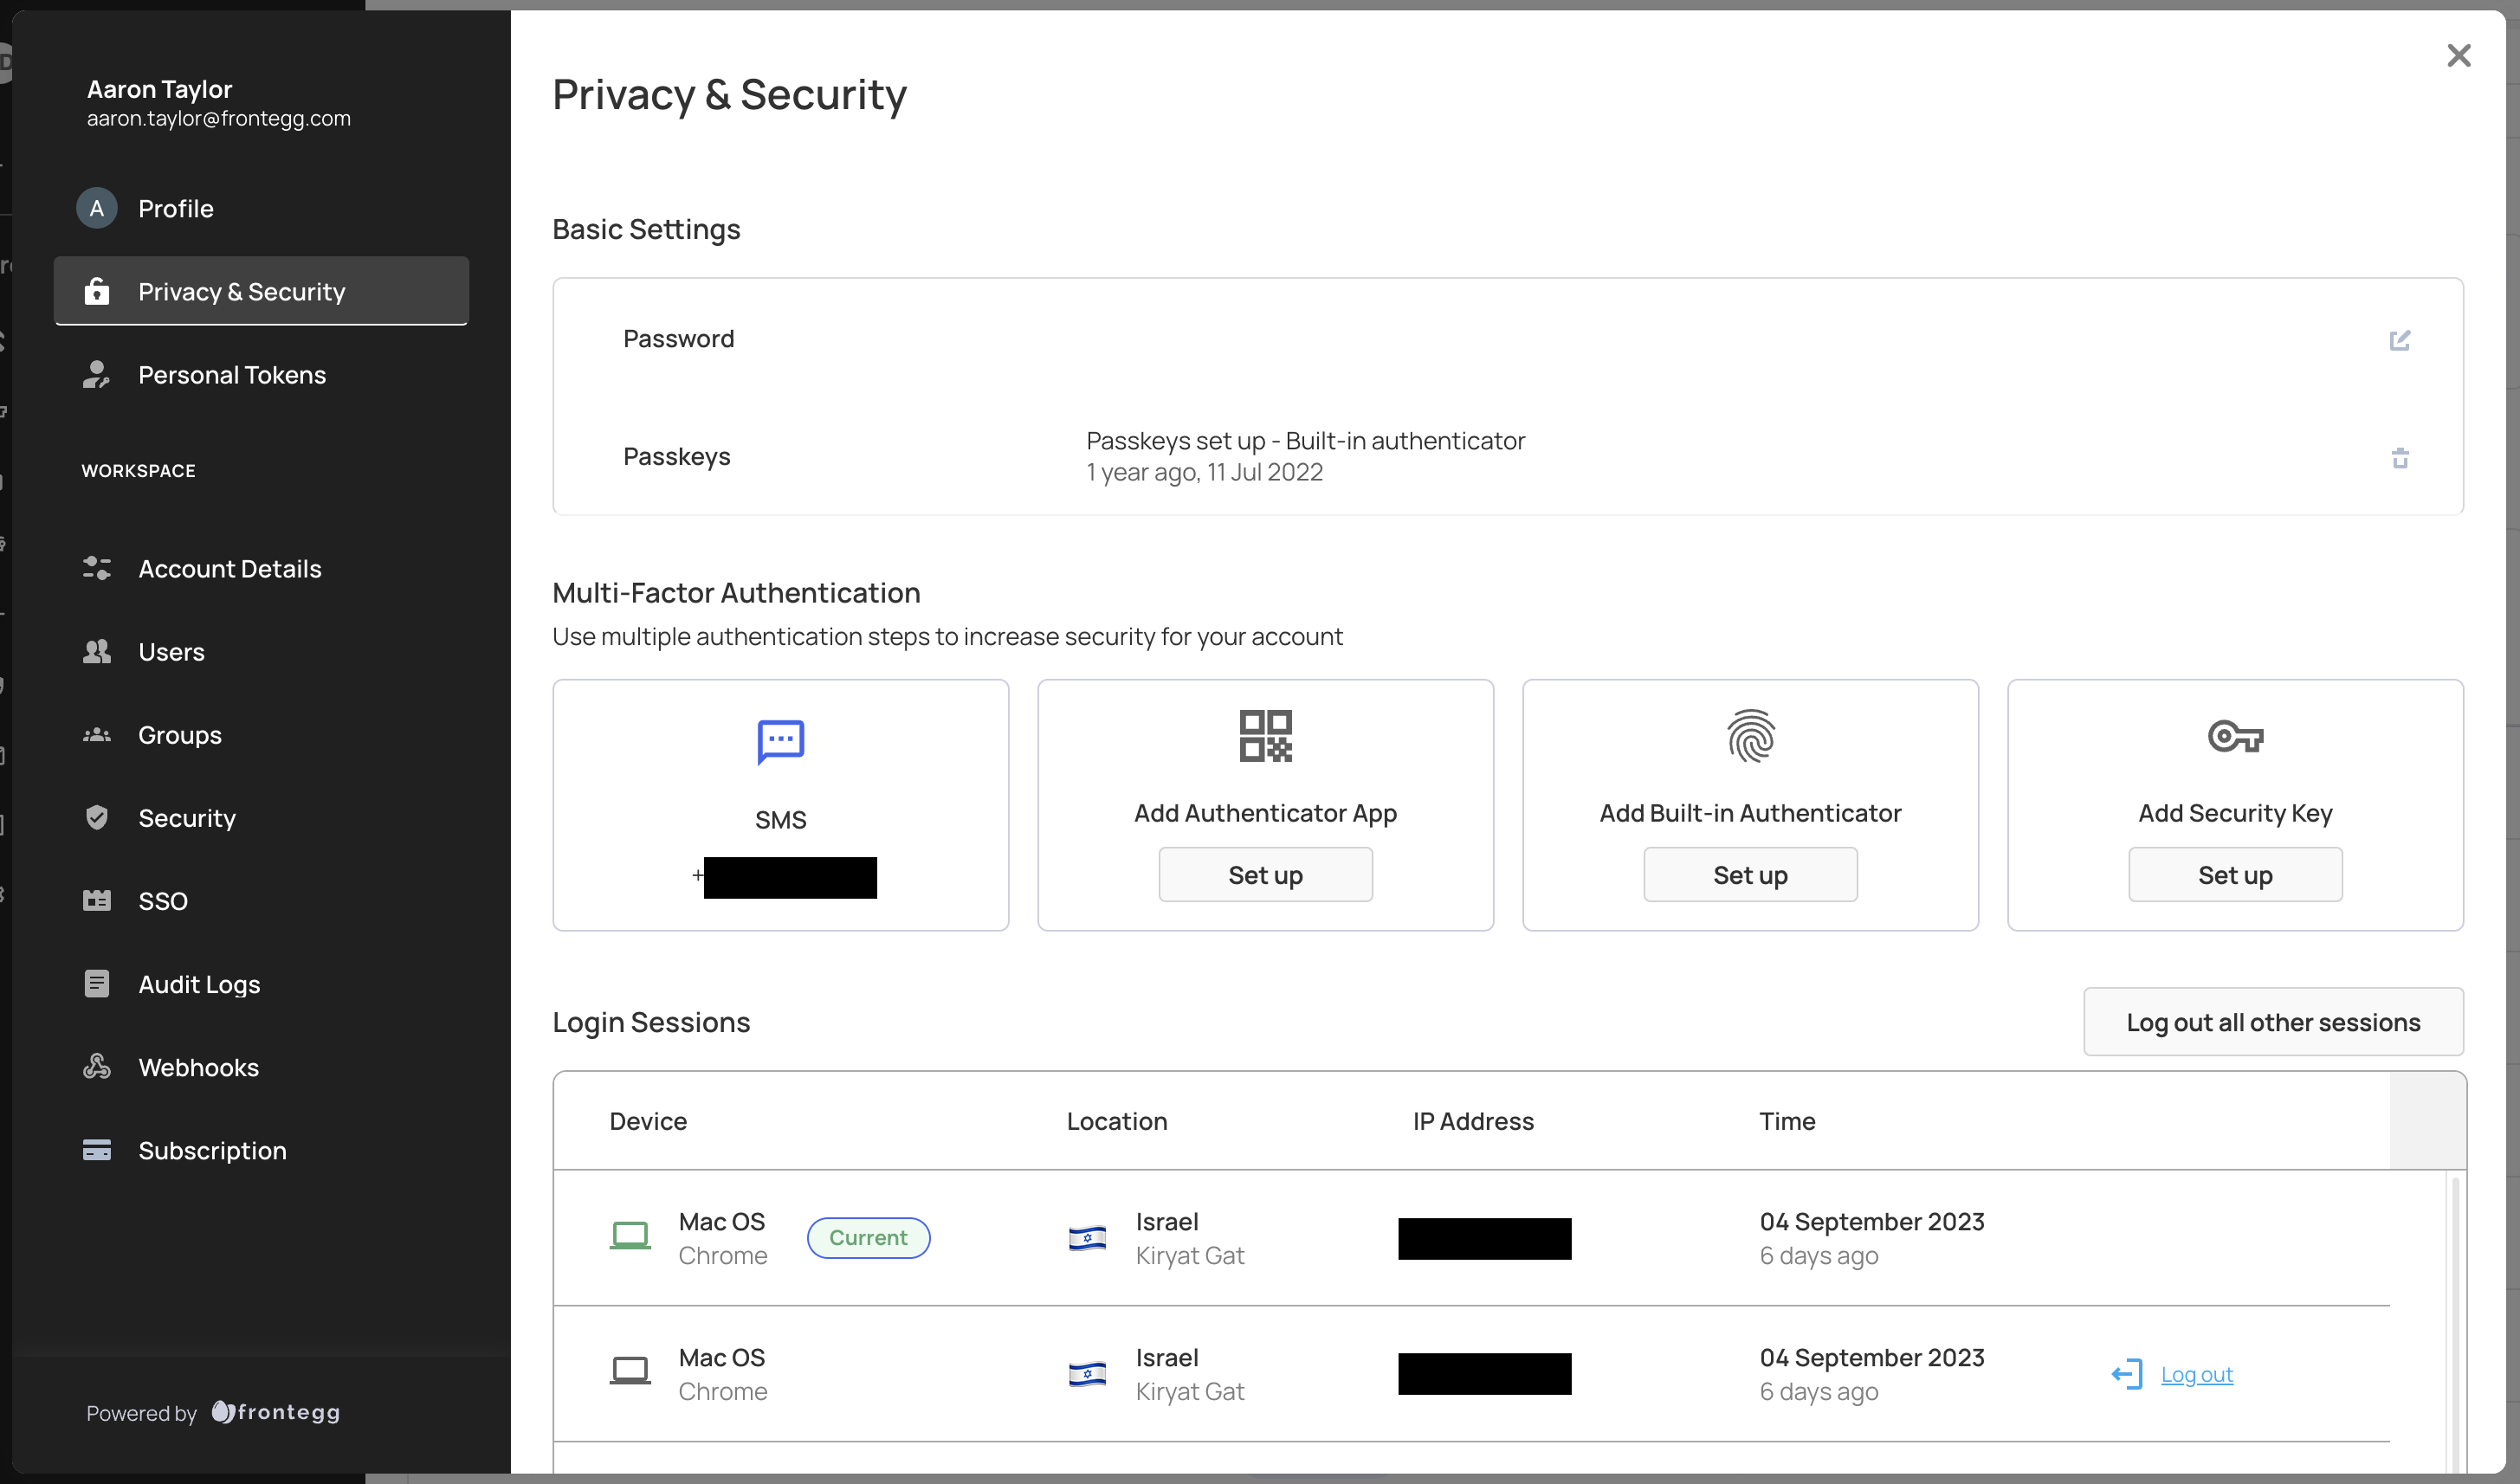This screenshot has height=1484, width=2520.
Task: Click the QR code authenticator icon
Action: 1265,736
